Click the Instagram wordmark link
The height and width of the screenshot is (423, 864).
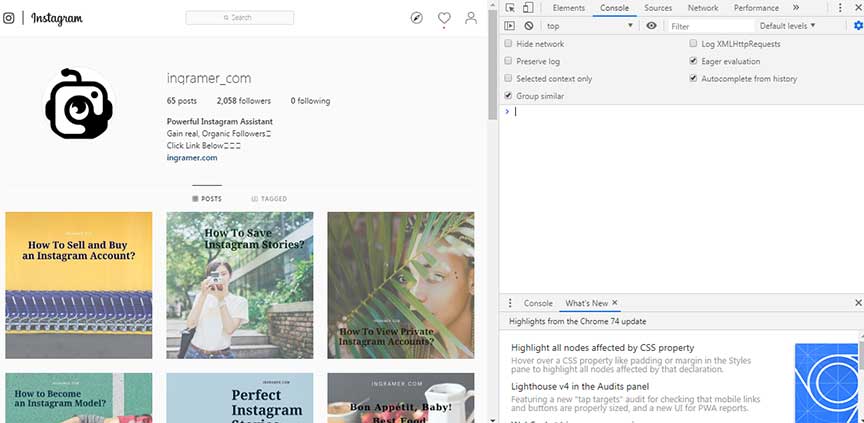57,18
